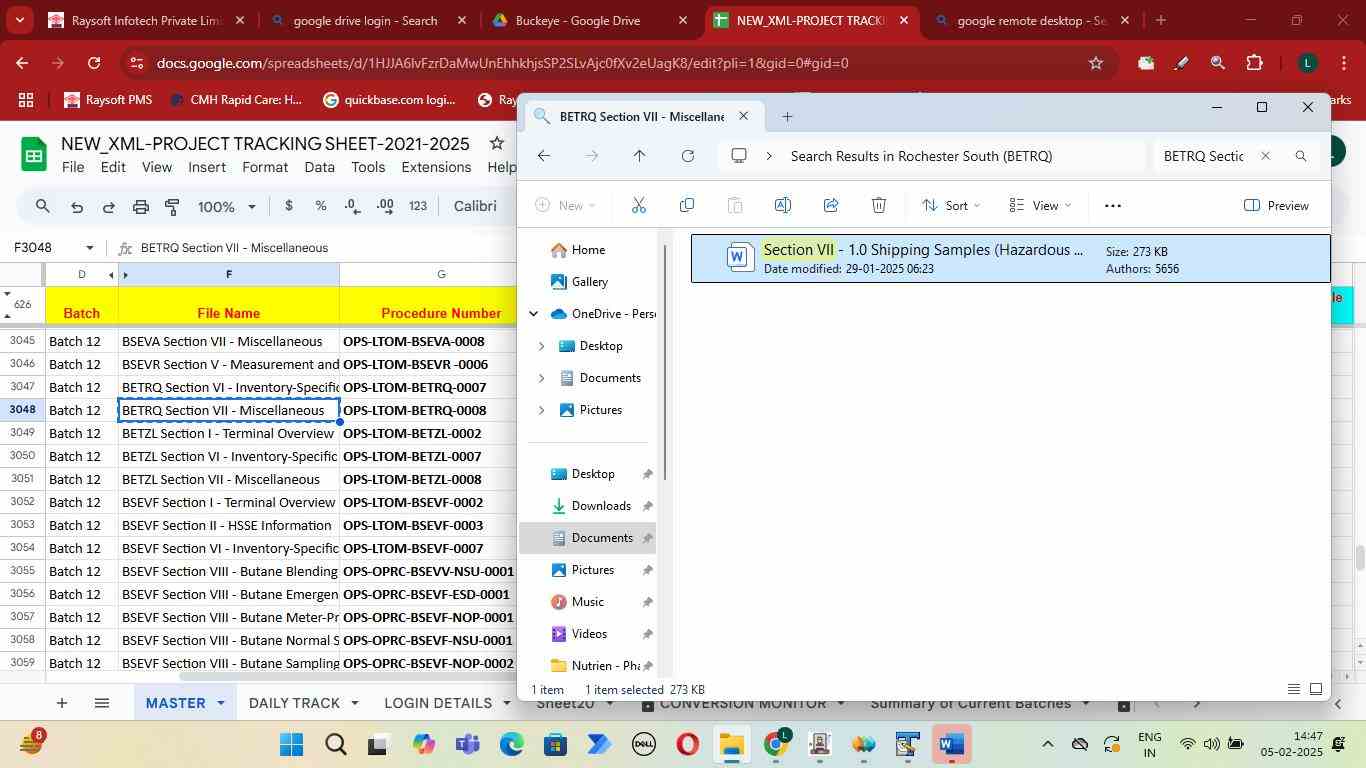1366x768 pixels.
Task: Open Music folder in navigation pane
Action: 587,602
